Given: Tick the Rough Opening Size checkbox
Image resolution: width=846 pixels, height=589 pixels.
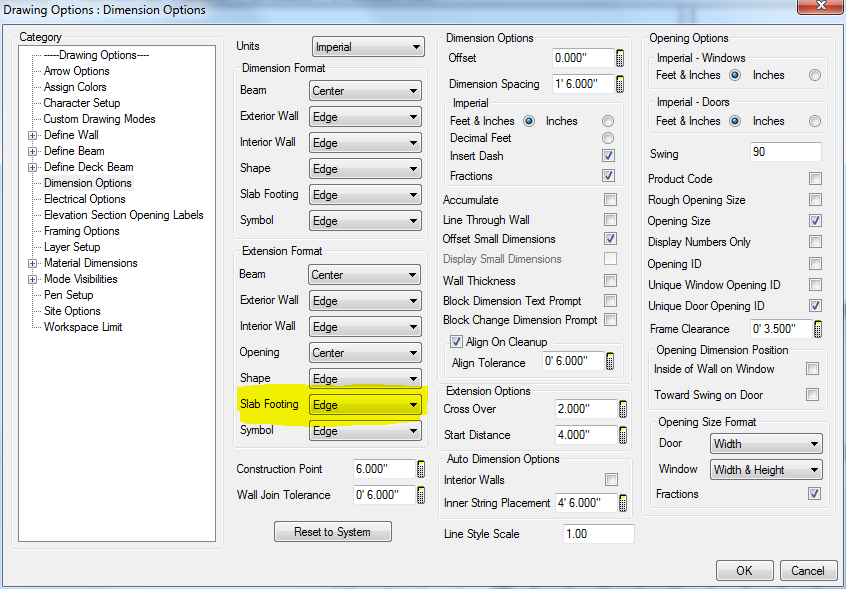Looking at the screenshot, I should point(815,200).
